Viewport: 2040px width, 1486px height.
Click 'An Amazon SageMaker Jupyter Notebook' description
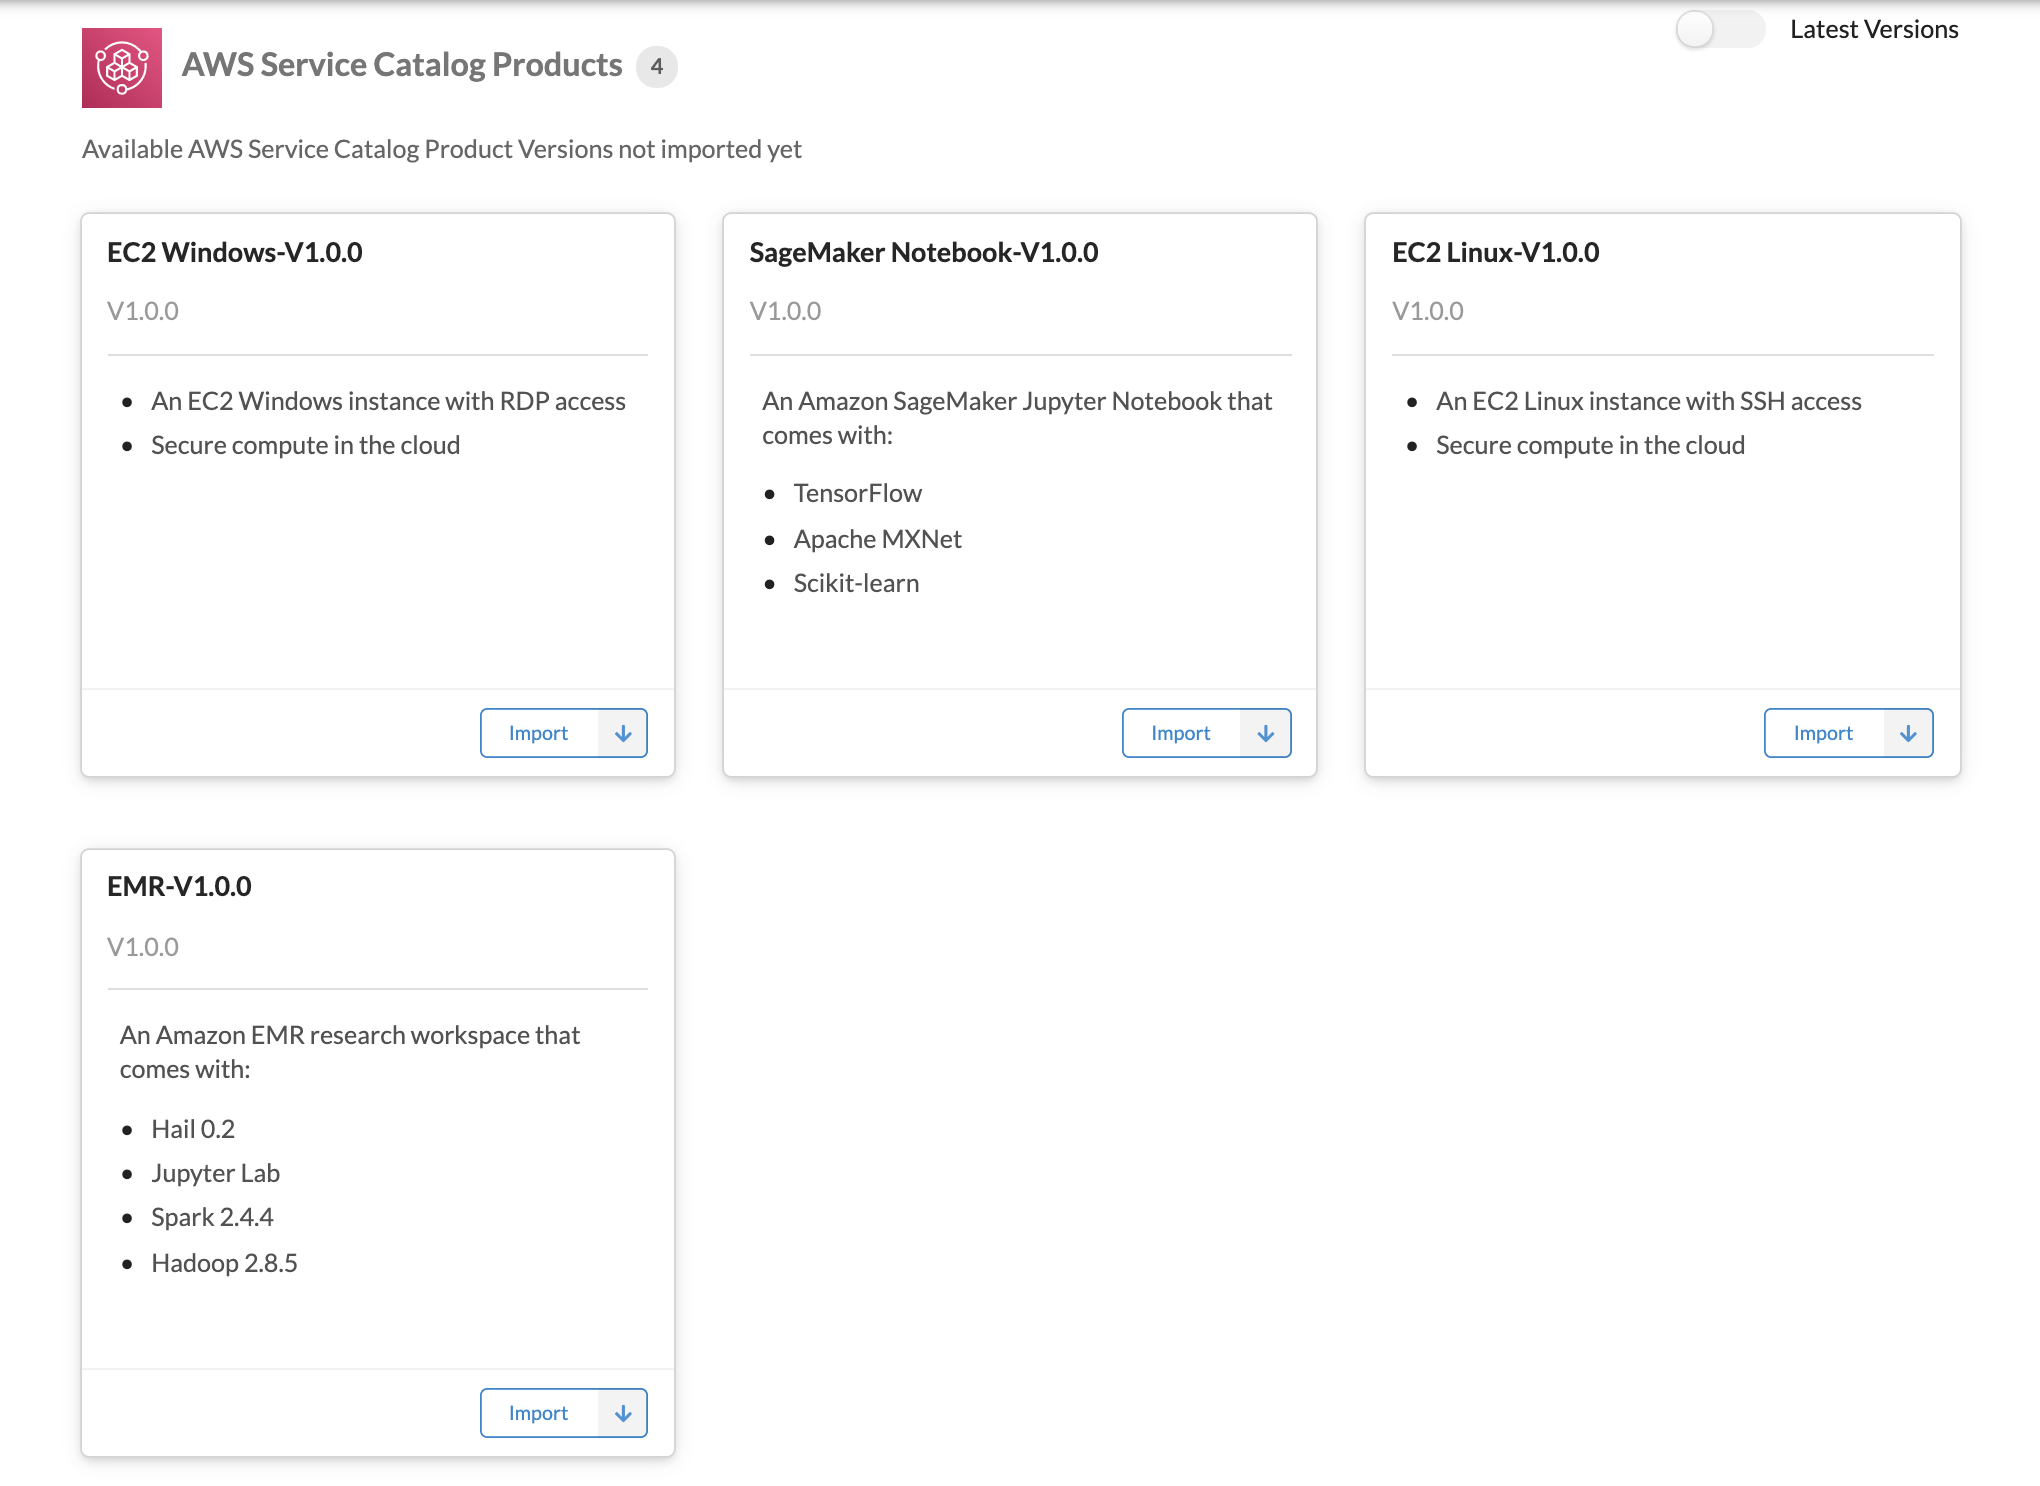coord(1017,418)
